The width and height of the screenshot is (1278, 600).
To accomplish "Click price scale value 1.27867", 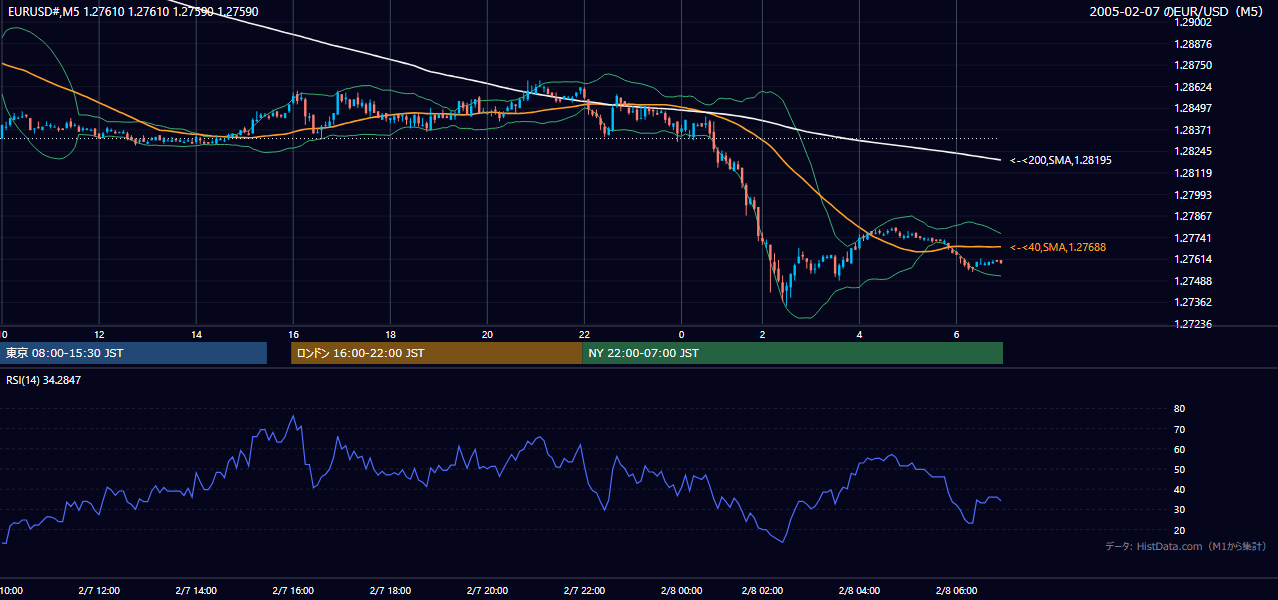I will coord(1192,216).
